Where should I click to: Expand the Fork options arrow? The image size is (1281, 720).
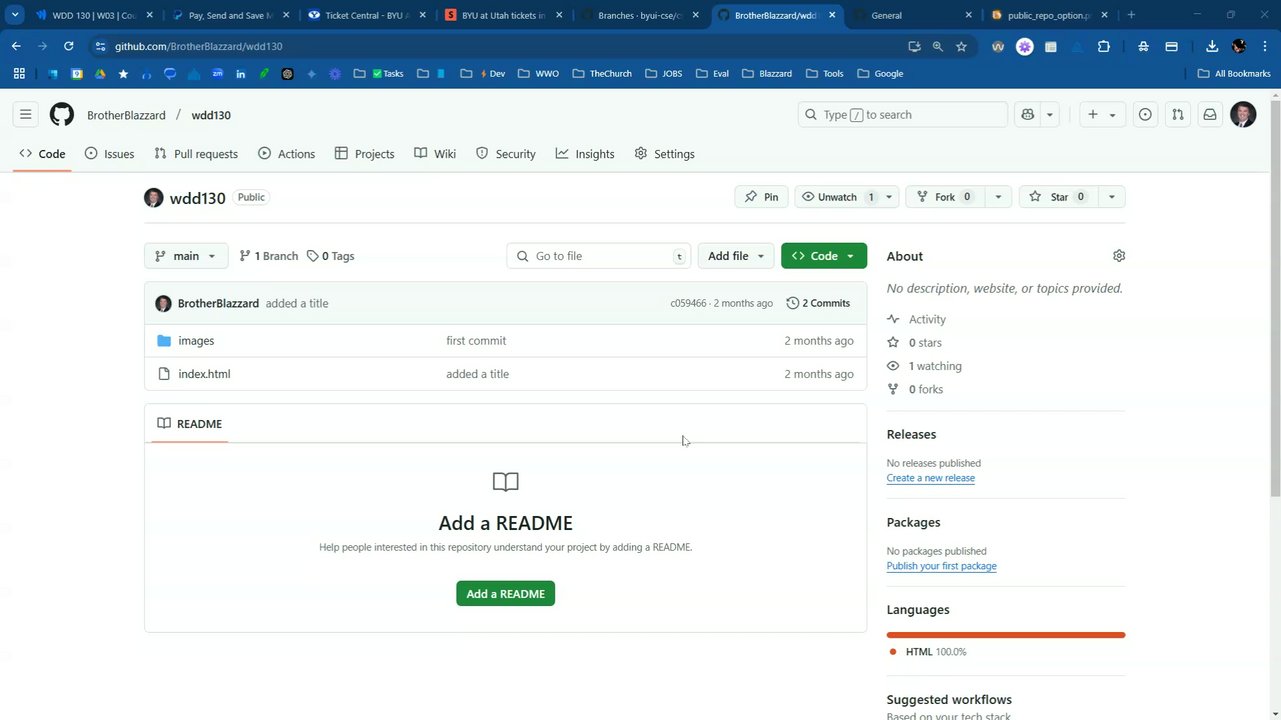click(997, 197)
